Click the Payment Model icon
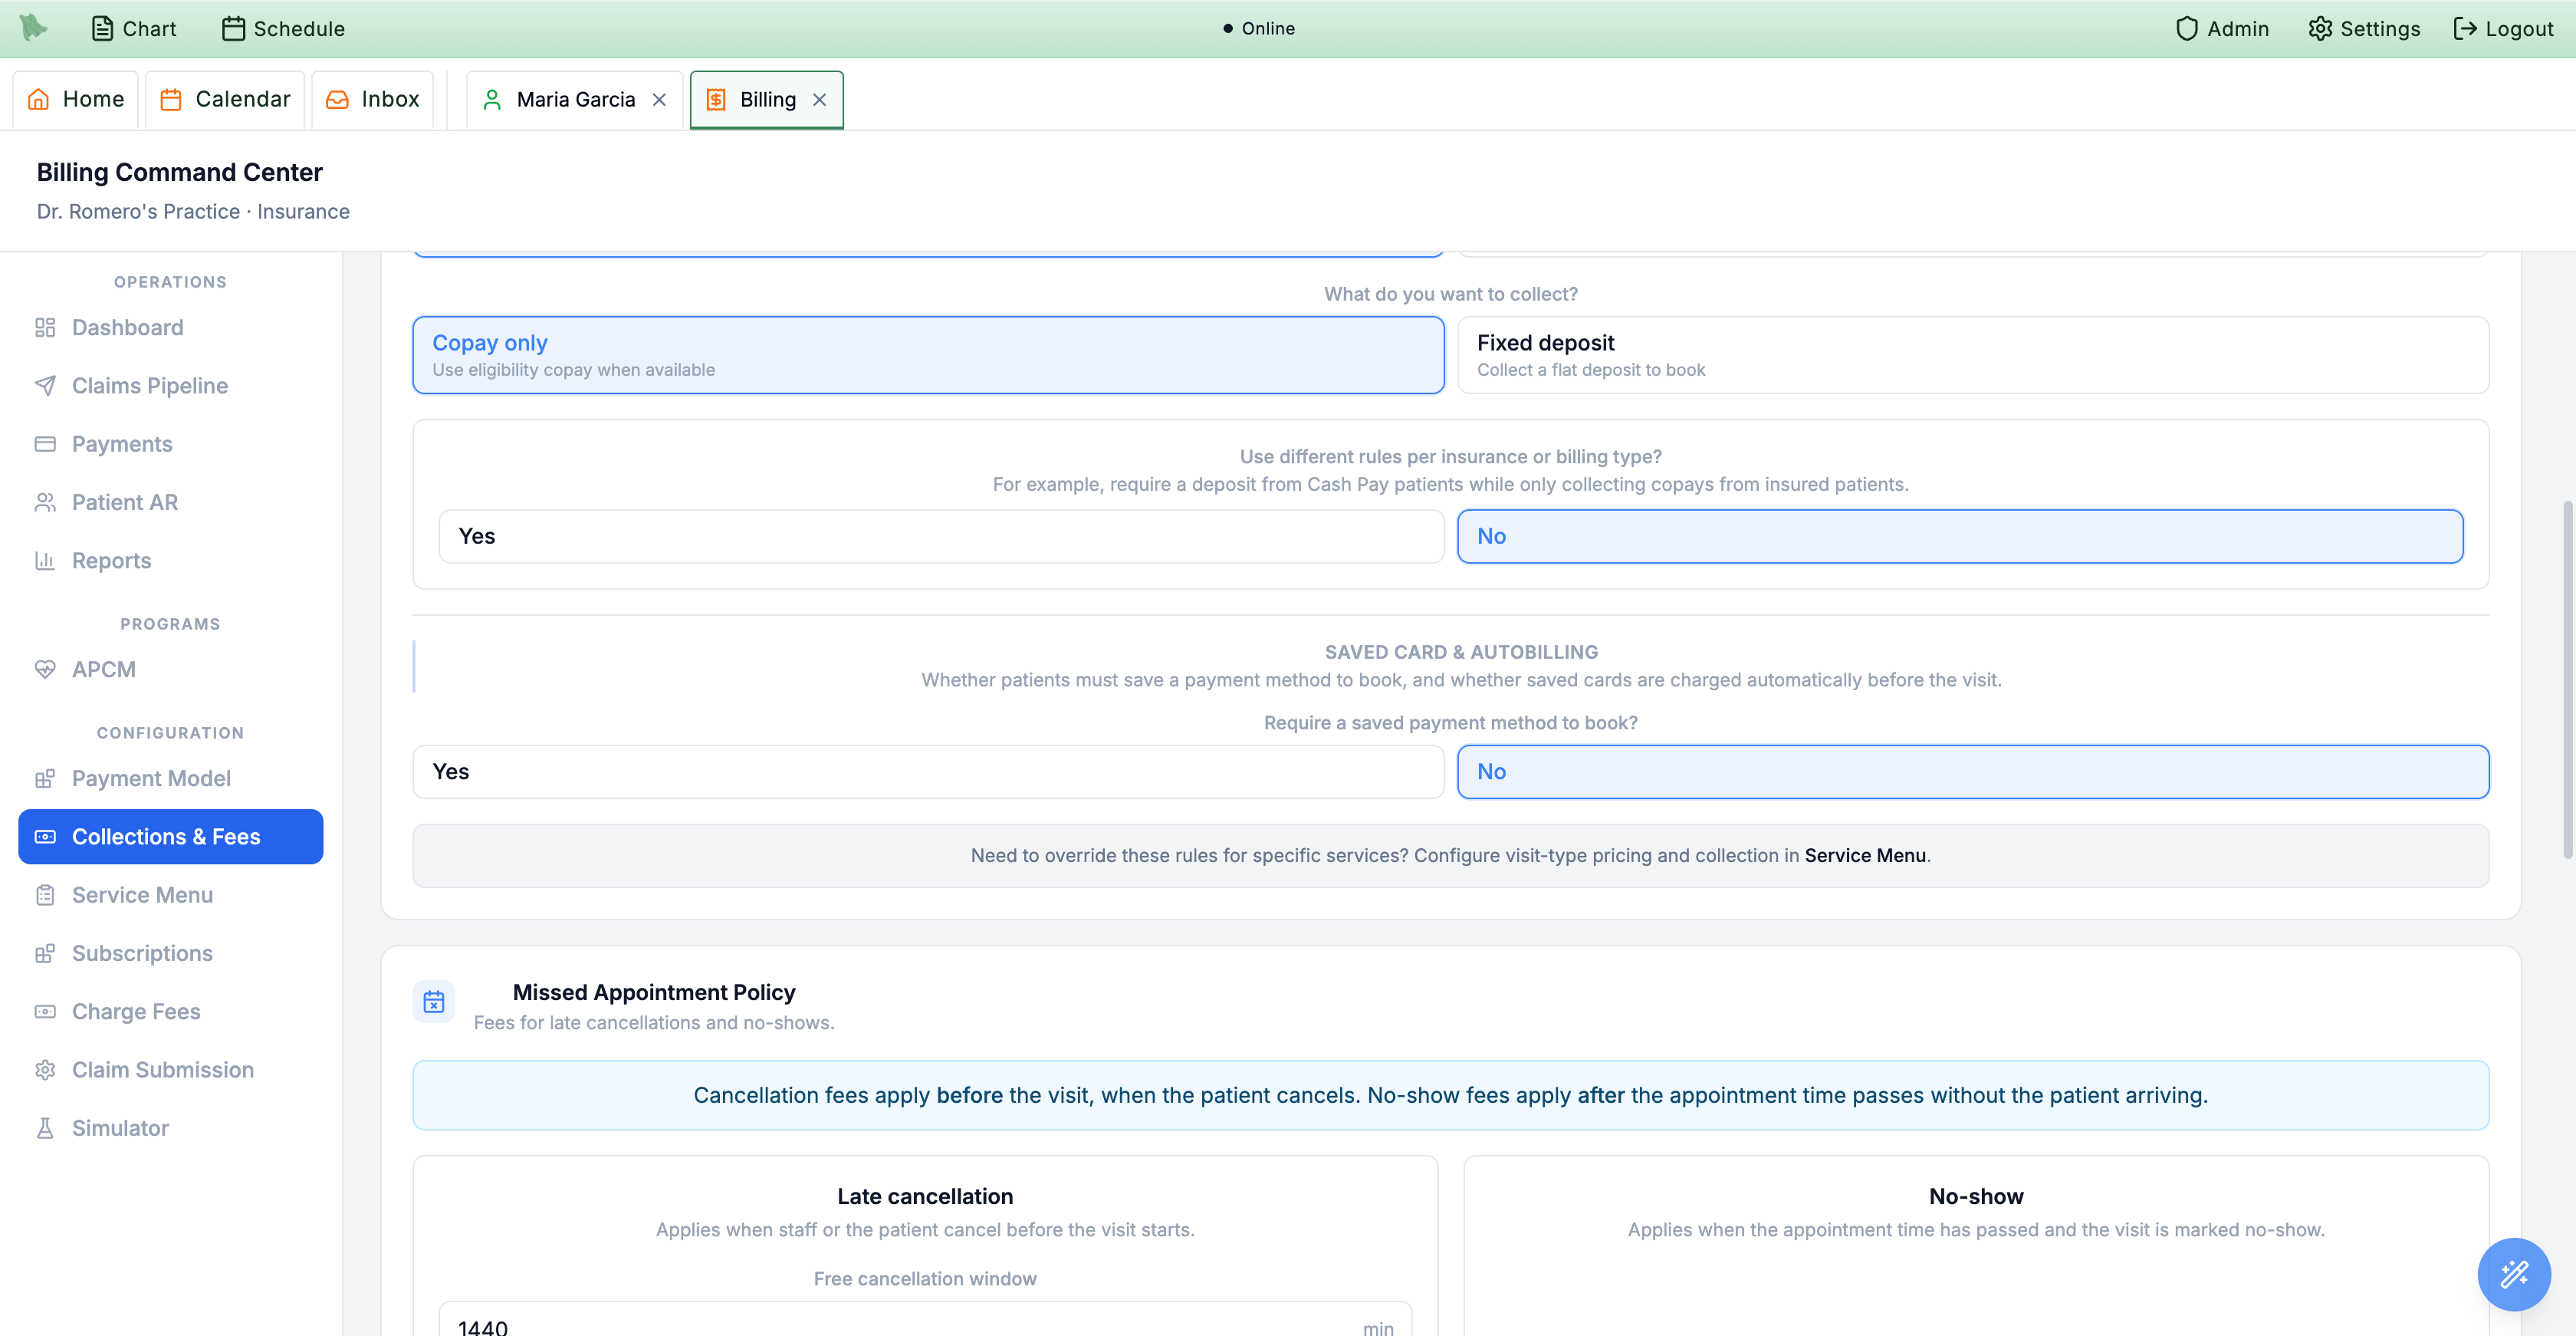This screenshot has width=2576, height=1336. [x=45, y=778]
